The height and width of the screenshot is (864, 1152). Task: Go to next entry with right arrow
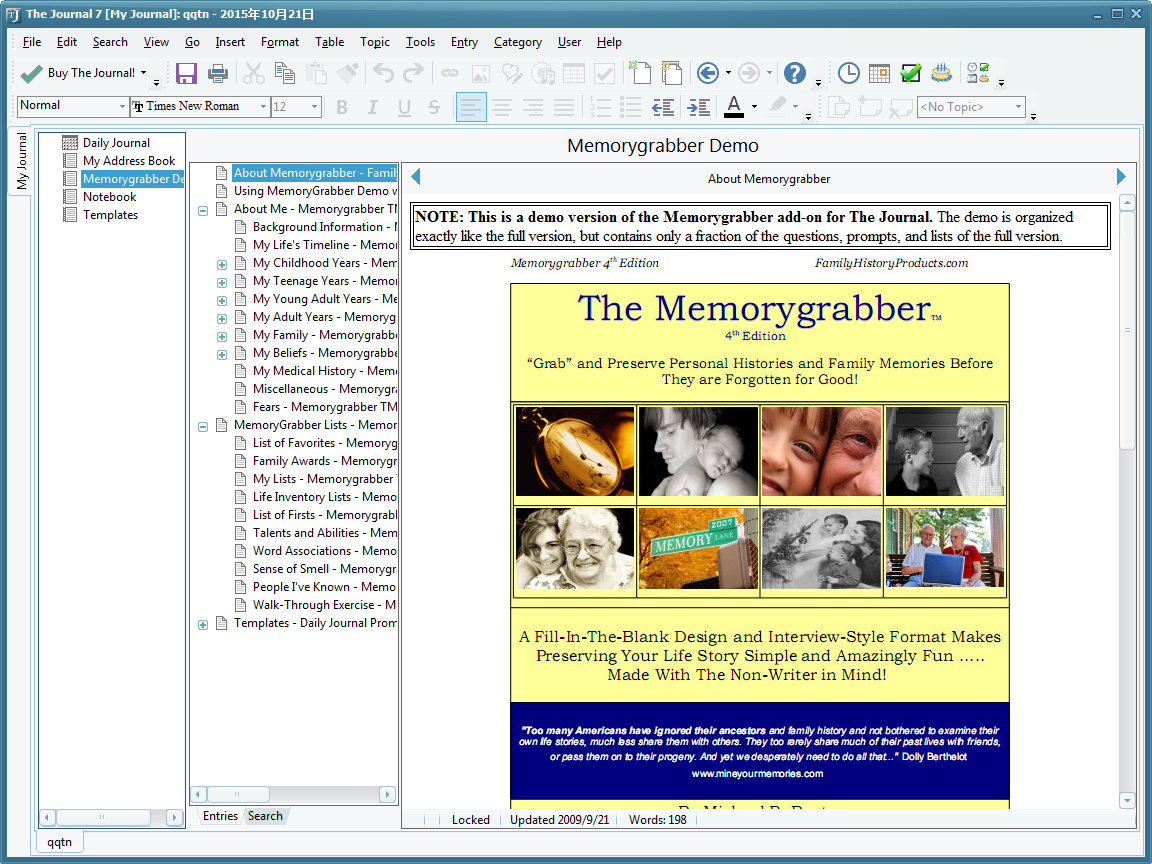pyautogui.click(x=1120, y=176)
